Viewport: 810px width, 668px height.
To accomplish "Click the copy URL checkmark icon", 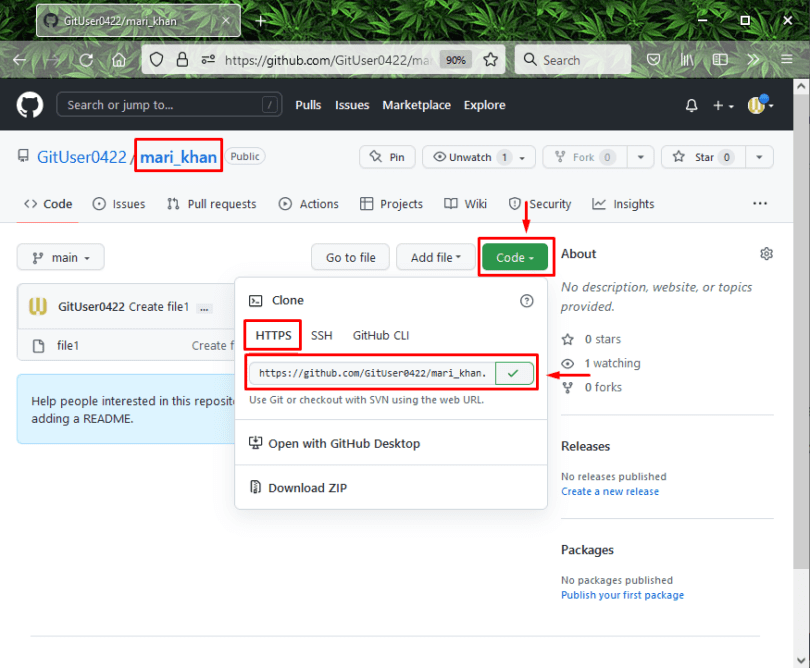I will pos(513,373).
